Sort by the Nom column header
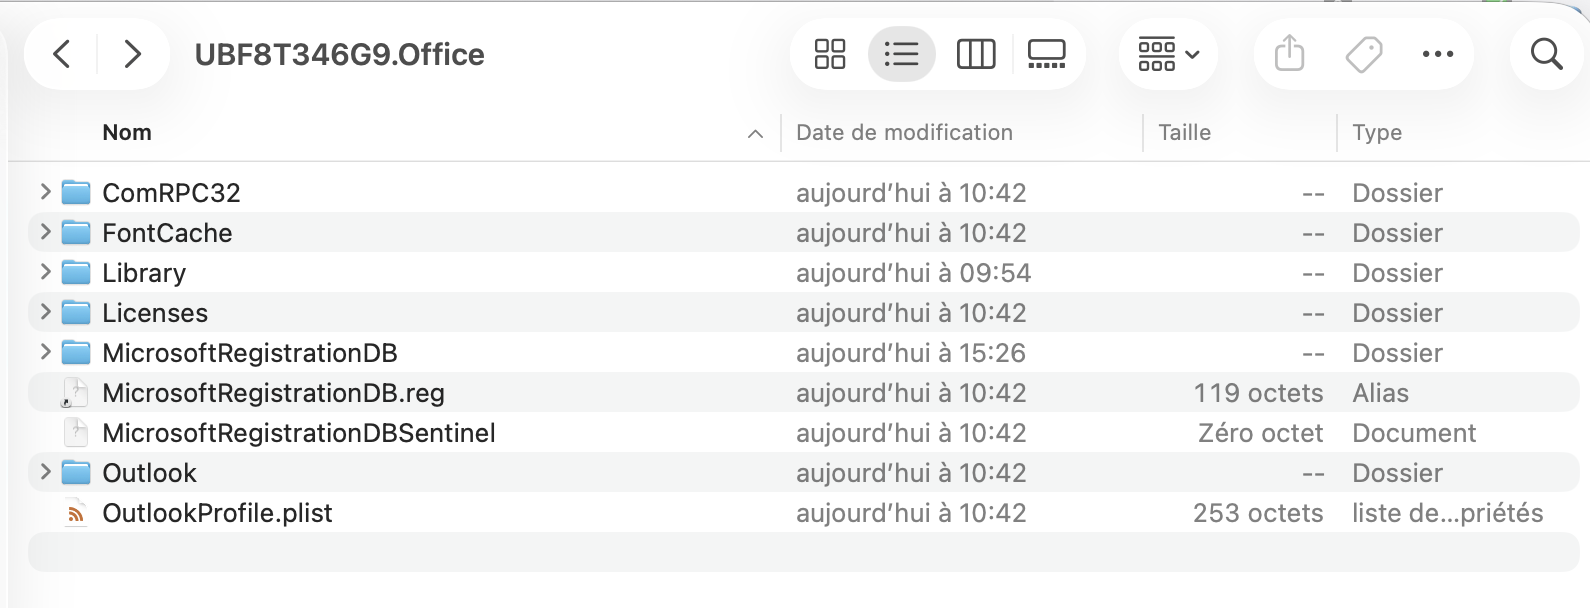1590x608 pixels. pyautogui.click(x=127, y=132)
